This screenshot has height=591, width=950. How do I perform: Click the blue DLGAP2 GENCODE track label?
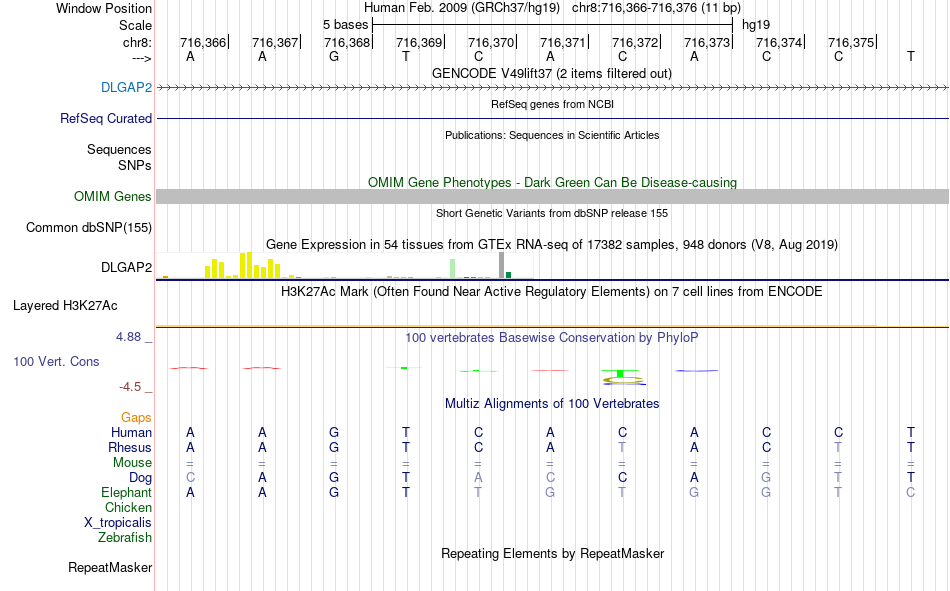point(126,87)
